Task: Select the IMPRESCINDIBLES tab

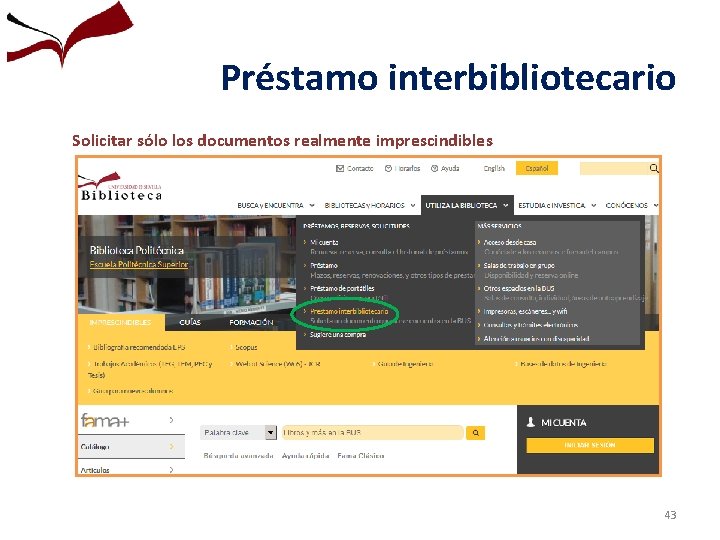Action: (x=120, y=322)
